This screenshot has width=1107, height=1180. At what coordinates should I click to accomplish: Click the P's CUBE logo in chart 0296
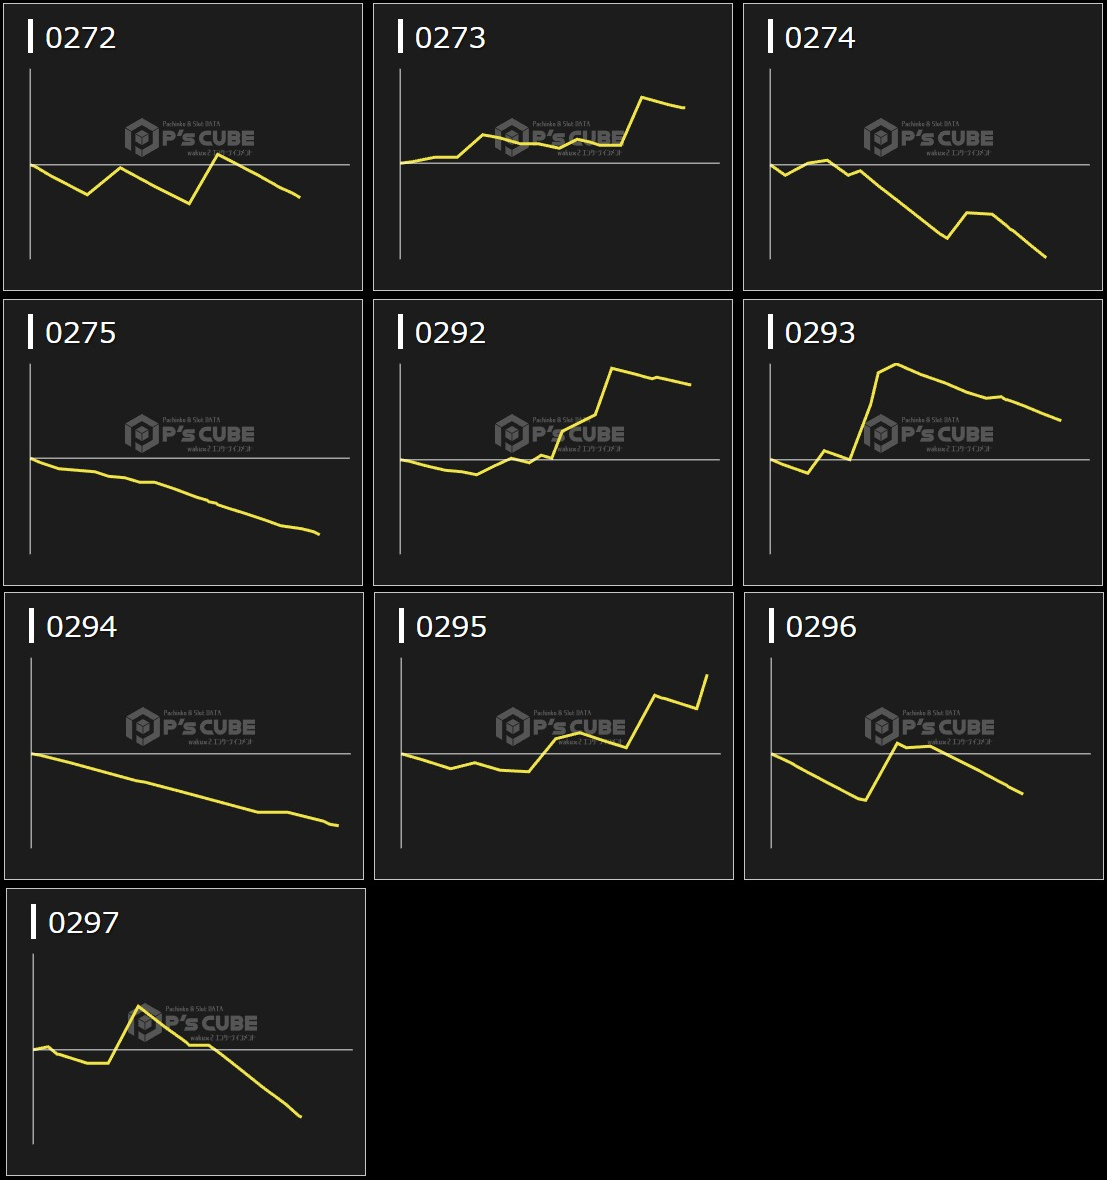click(x=930, y=727)
